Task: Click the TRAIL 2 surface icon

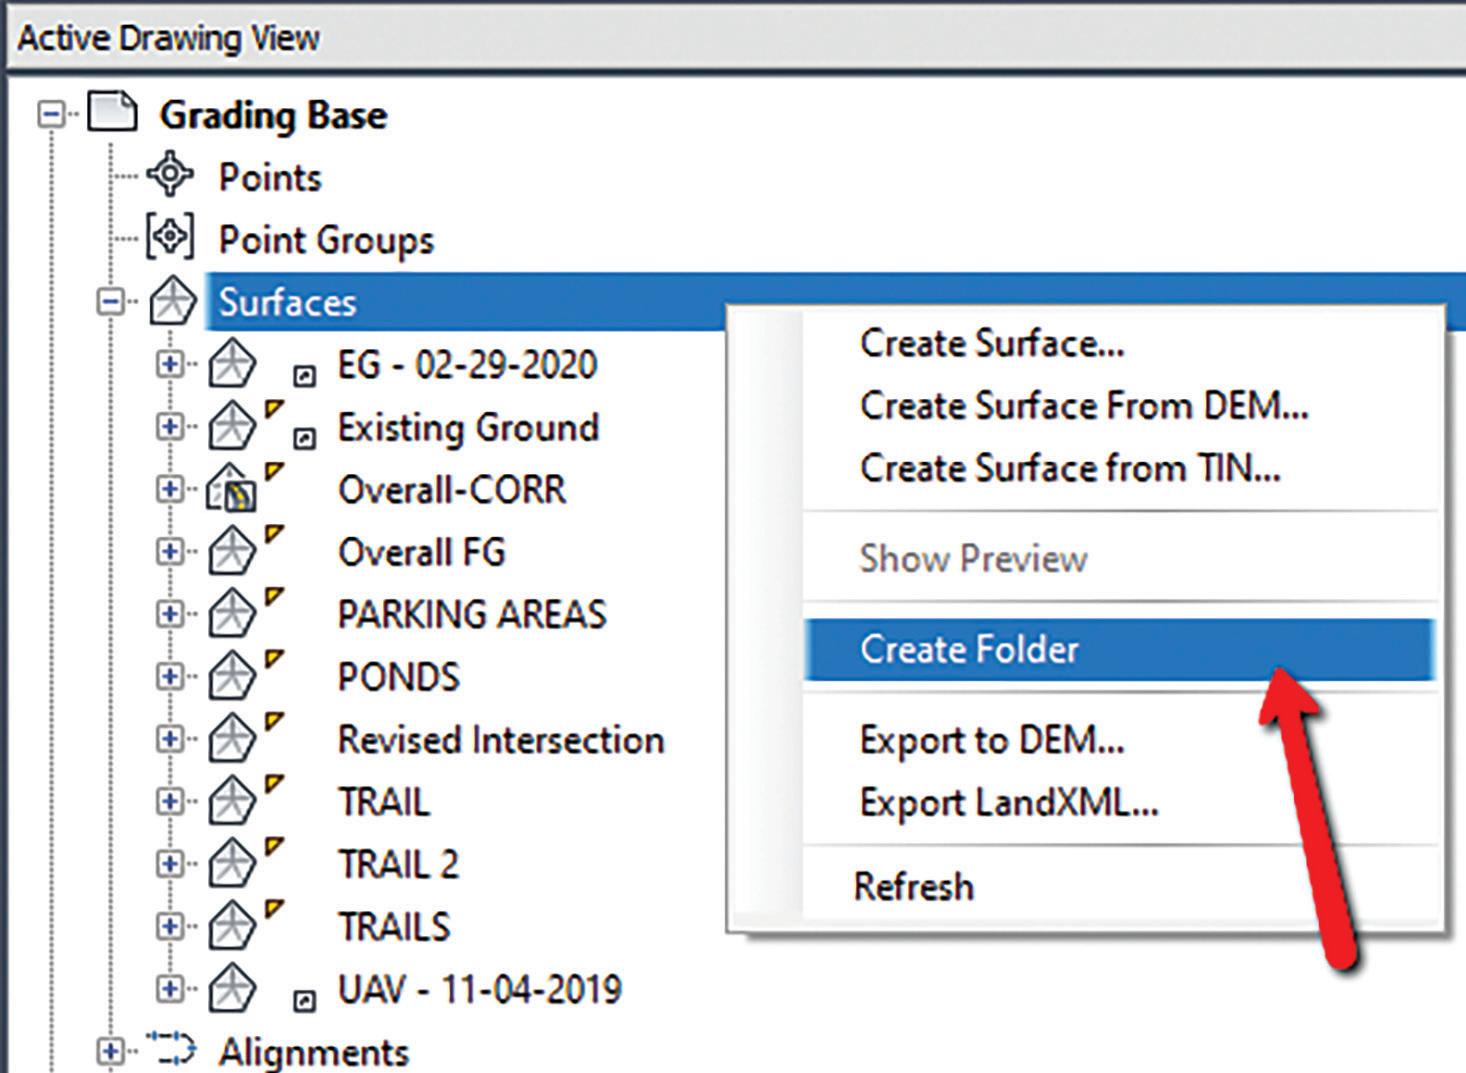Action: click(232, 863)
